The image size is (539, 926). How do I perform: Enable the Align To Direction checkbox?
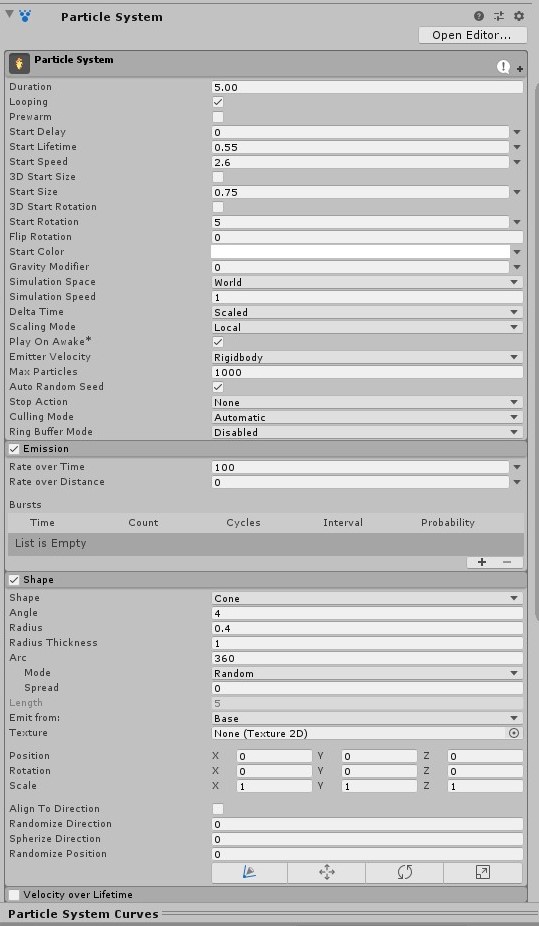pos(218,808)
